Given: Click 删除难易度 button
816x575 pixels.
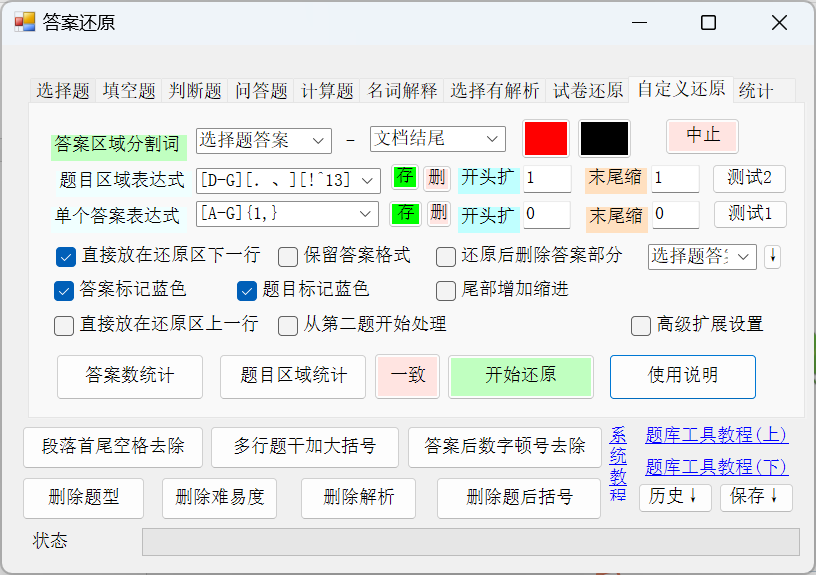Looking at the screenshot, I should 220,499.
